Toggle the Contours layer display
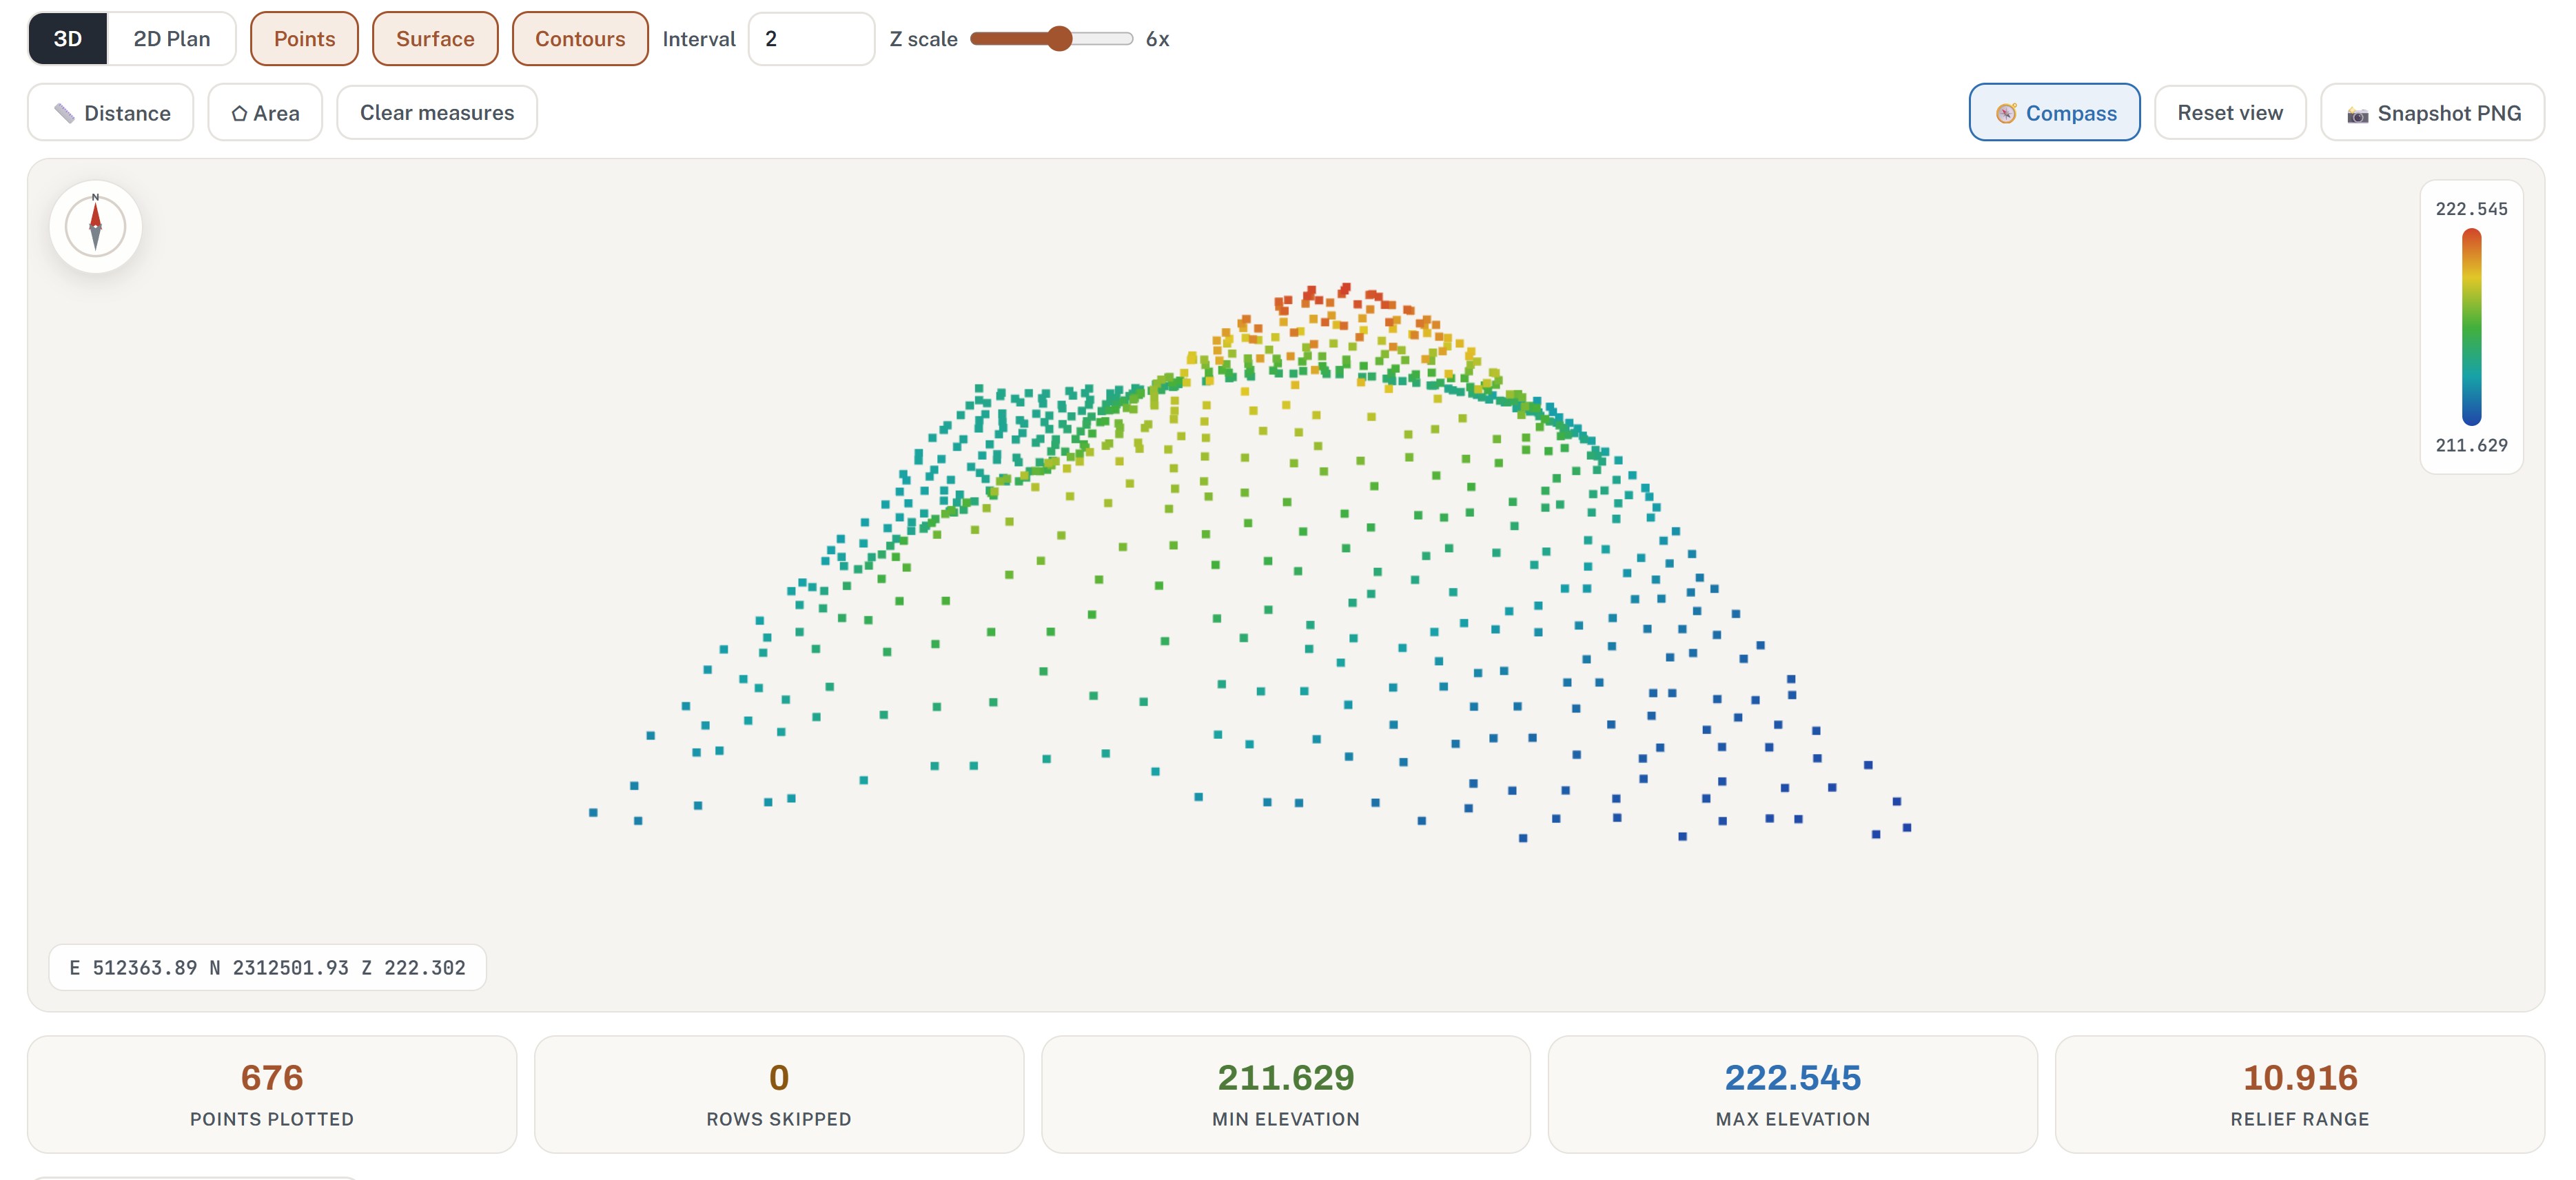This screenshot has height=1180, width=2576. click(x=580, y=39)
